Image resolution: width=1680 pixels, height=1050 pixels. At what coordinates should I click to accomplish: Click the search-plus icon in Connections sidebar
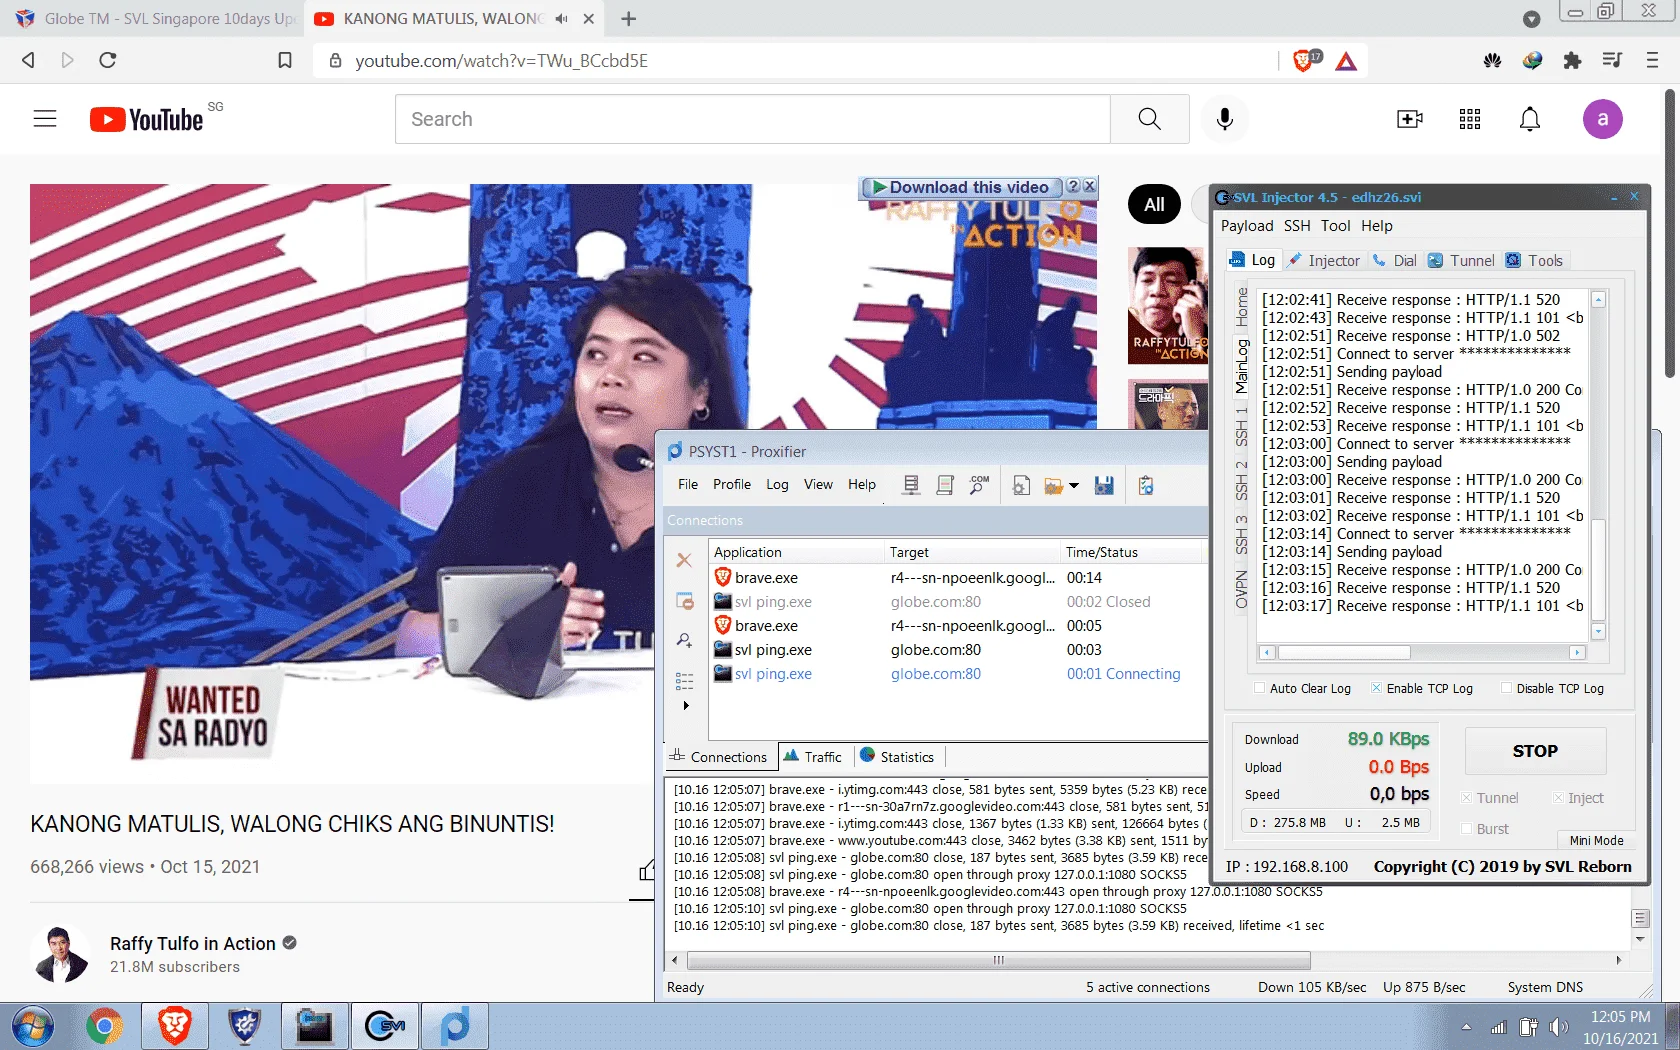point(684,640)
